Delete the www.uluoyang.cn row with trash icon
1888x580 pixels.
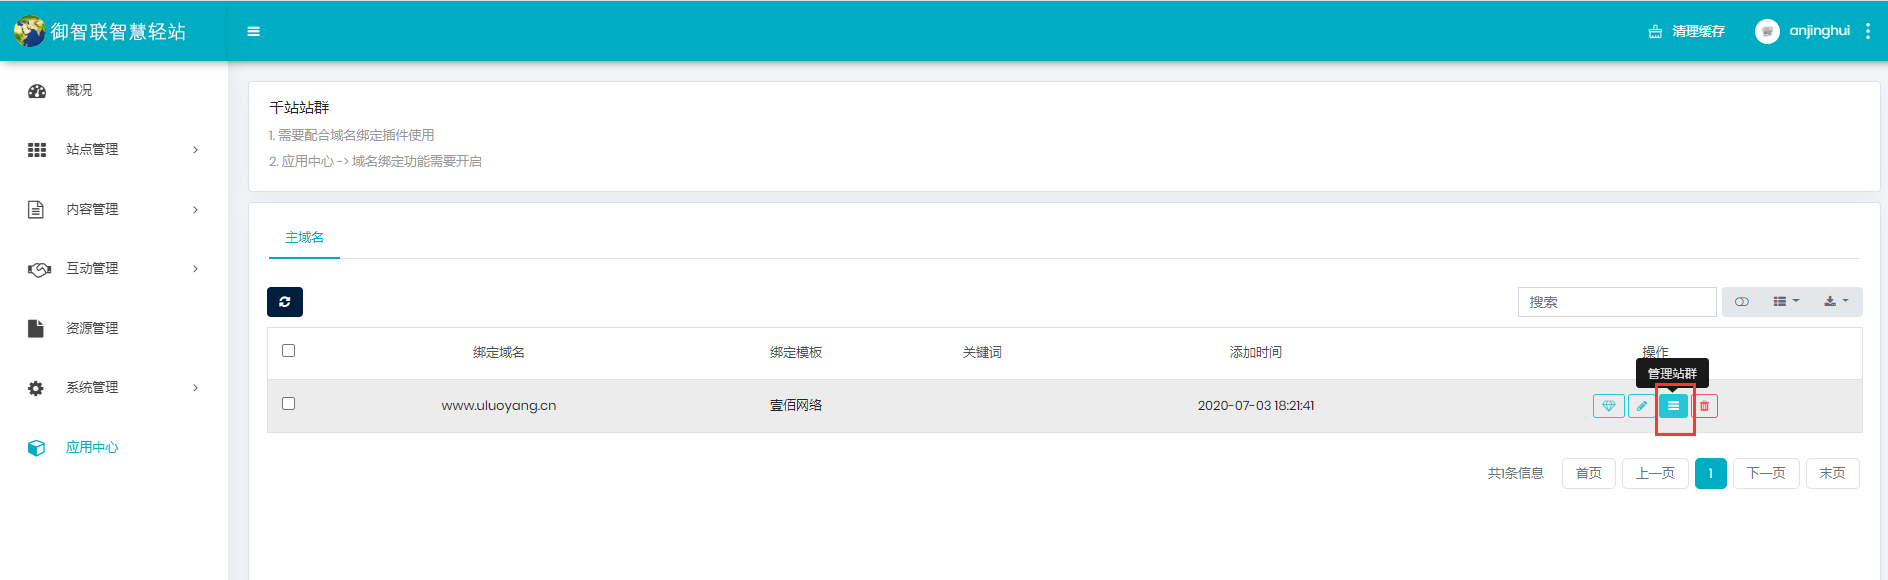click(x=1705, y=406)
